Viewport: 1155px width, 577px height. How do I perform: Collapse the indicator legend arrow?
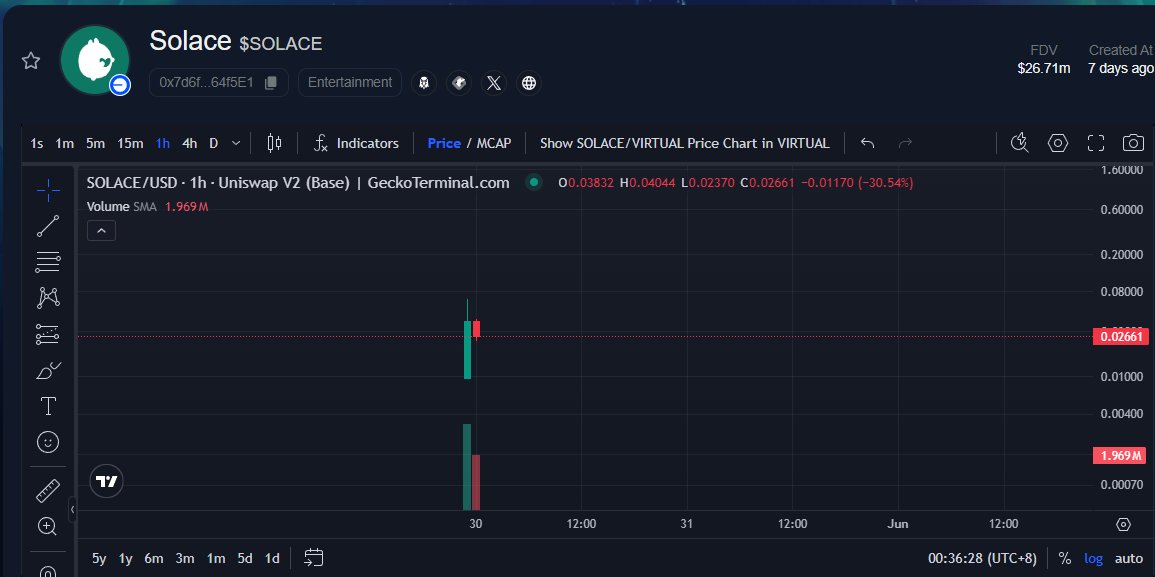(x=102, y=231)
